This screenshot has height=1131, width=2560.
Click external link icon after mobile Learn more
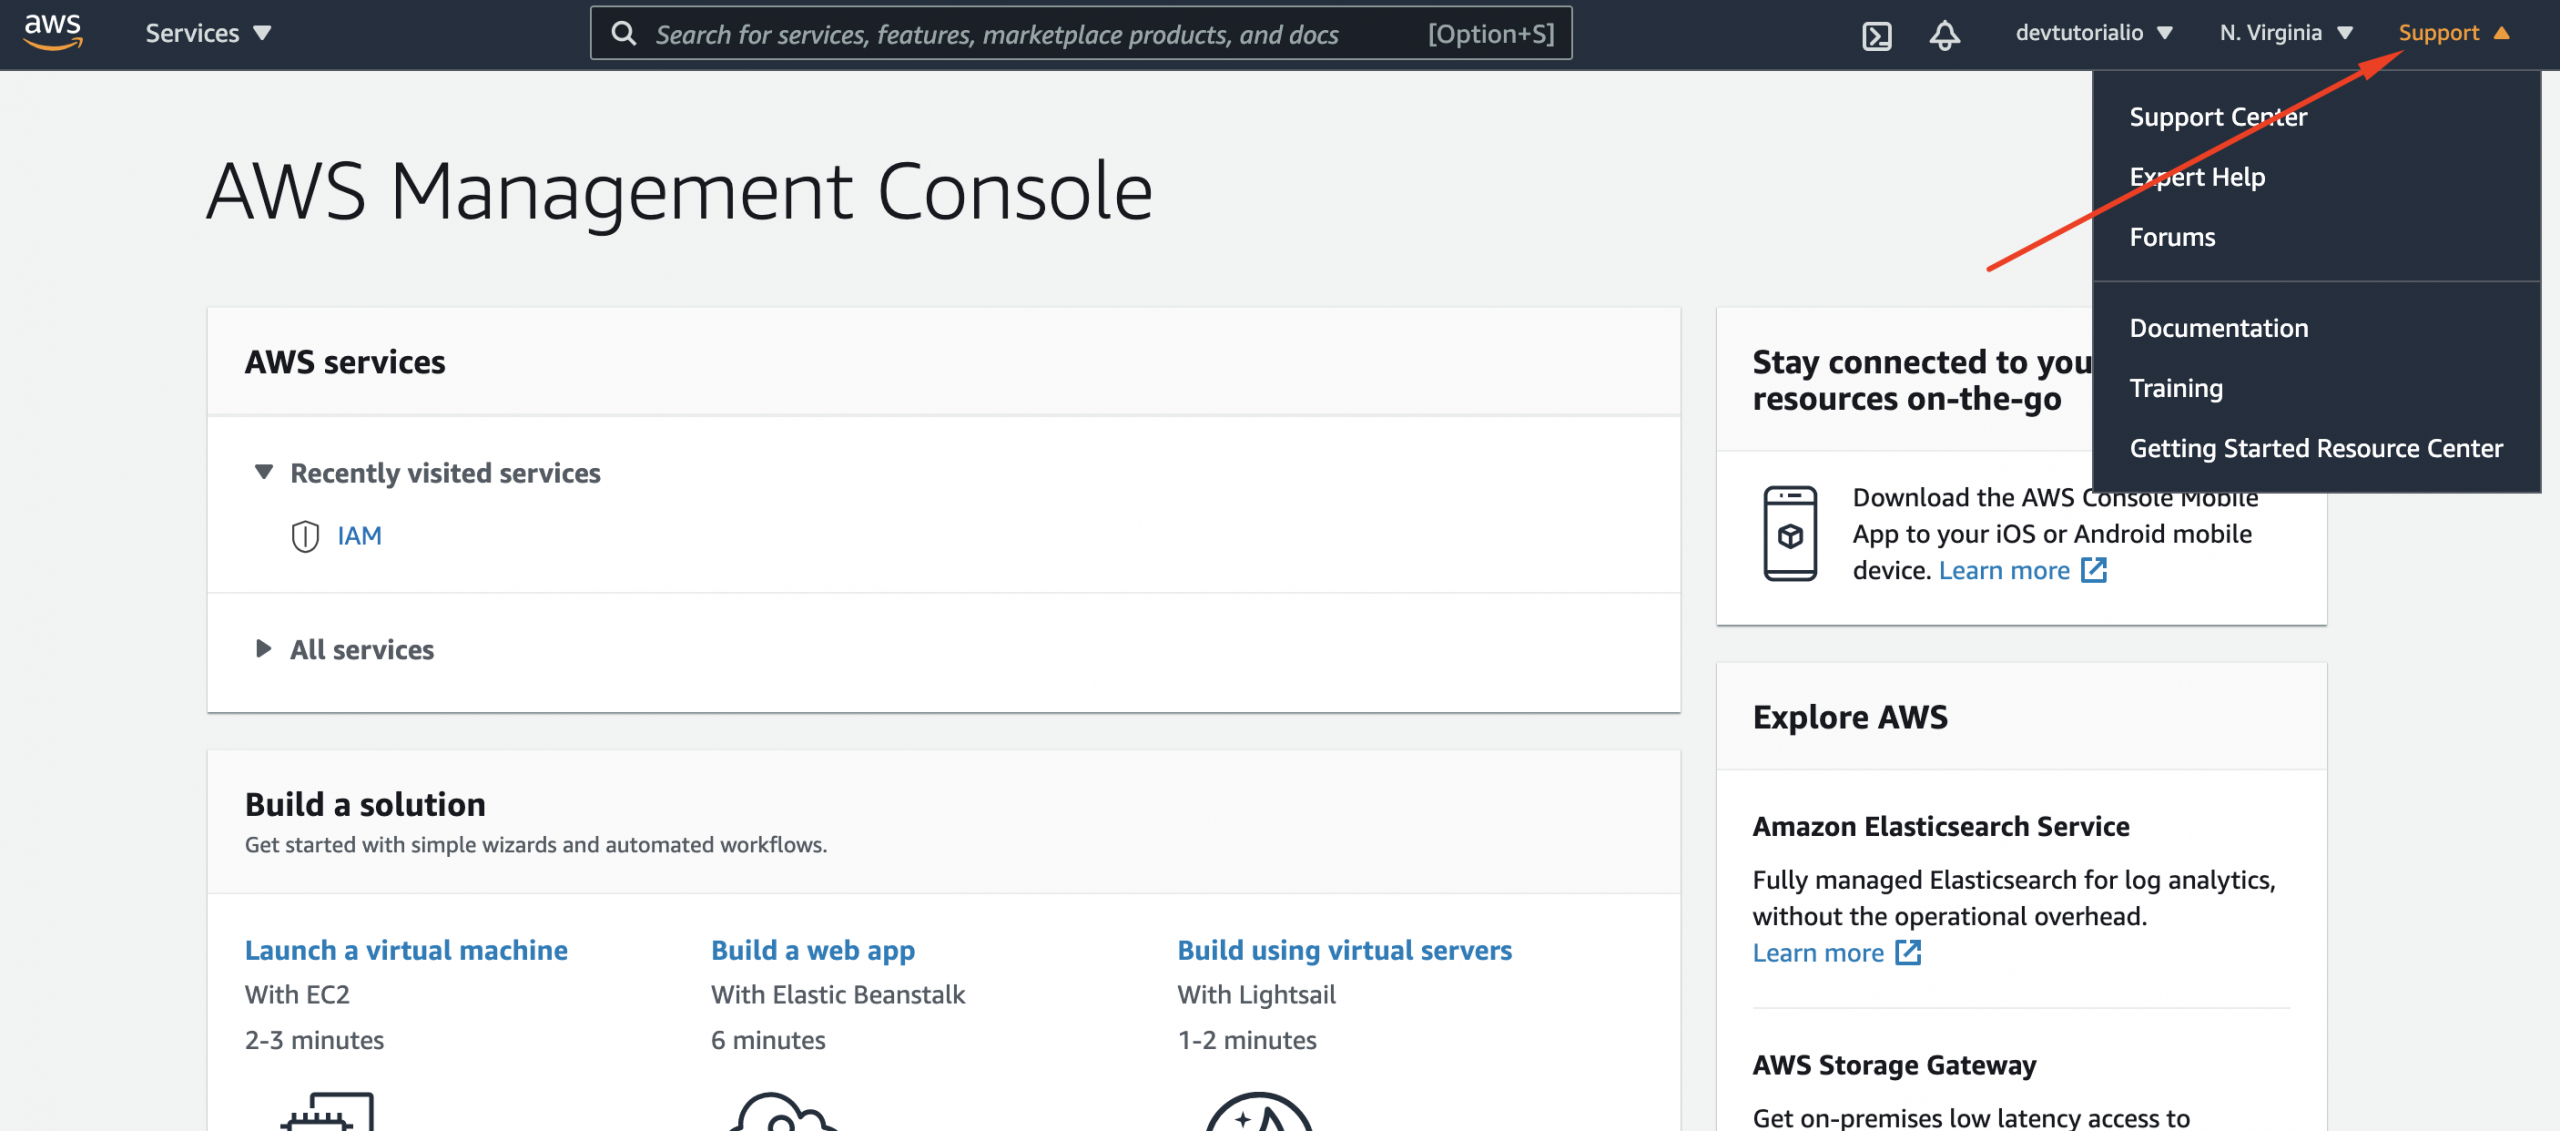tap(2094, 570)
